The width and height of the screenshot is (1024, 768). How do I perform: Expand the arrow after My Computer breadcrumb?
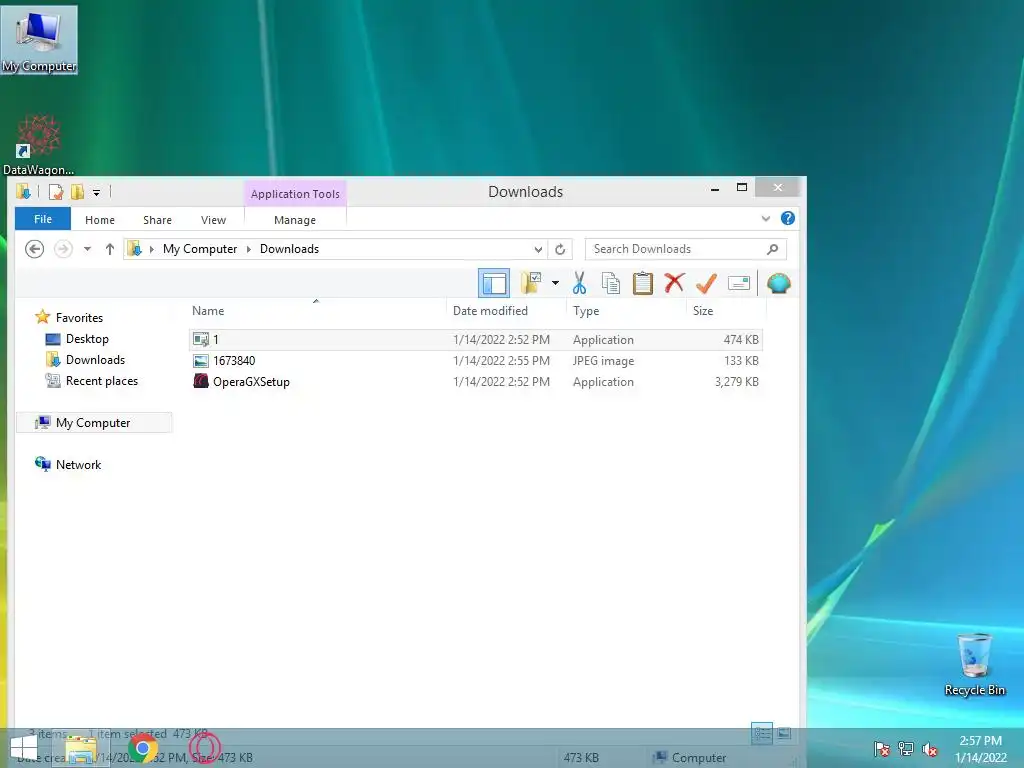point(249,249)
